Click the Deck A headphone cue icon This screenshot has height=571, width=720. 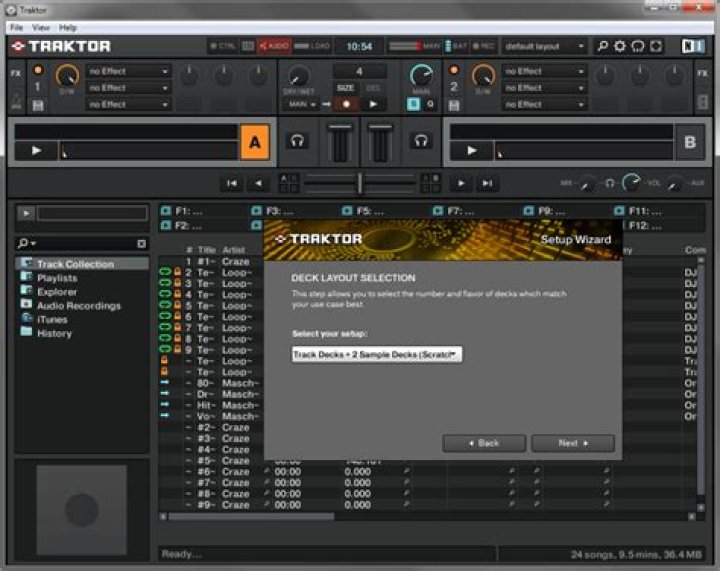pos(297,142)
